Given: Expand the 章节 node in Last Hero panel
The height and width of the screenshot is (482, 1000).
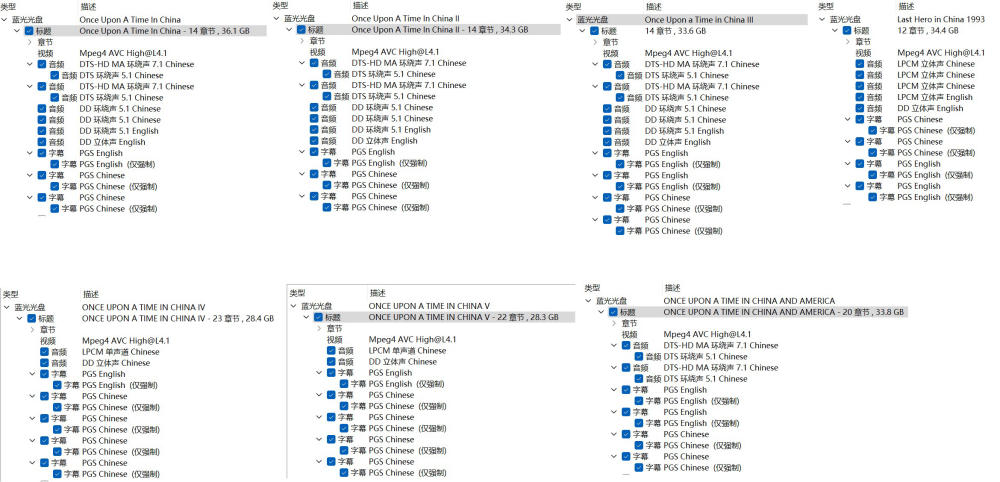Looking at the screenshot, I should tap(848, 41).
